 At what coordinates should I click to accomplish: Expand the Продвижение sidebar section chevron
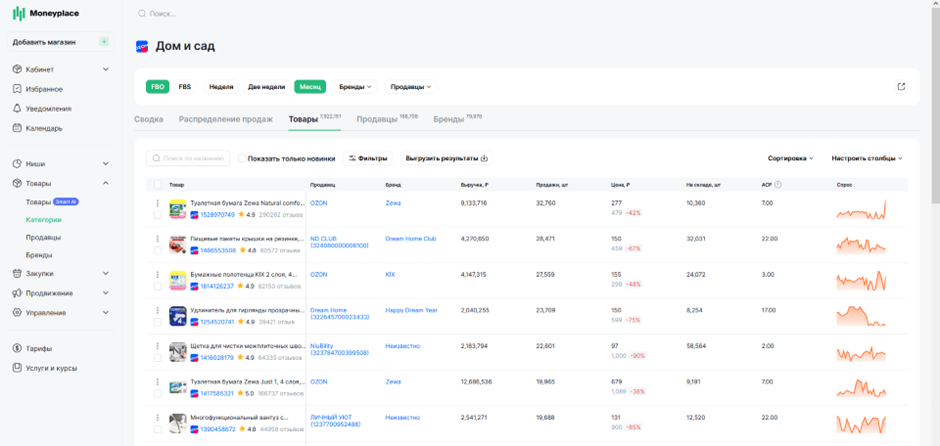click(x=106, y=293)
